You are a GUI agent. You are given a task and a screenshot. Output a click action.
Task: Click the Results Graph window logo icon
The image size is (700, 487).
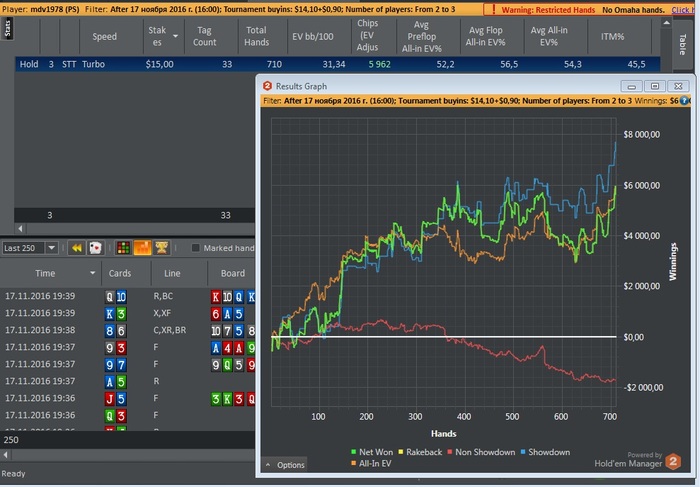click(x=267, y=86)
